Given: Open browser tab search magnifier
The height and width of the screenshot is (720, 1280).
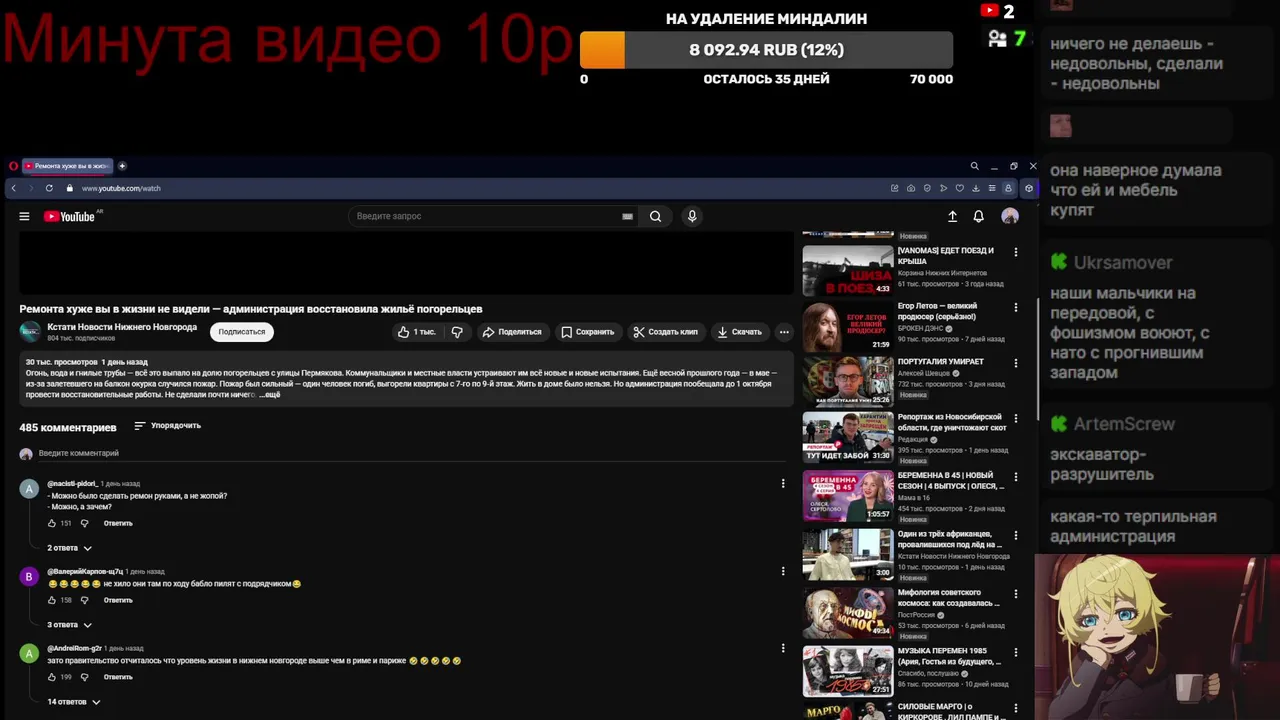Looking at the screenshot, I should coord(974,166).
